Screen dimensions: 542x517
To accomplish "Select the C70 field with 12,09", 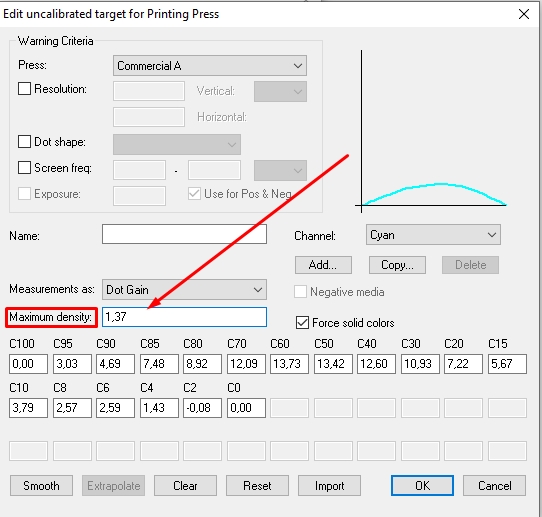I will 246,364.
